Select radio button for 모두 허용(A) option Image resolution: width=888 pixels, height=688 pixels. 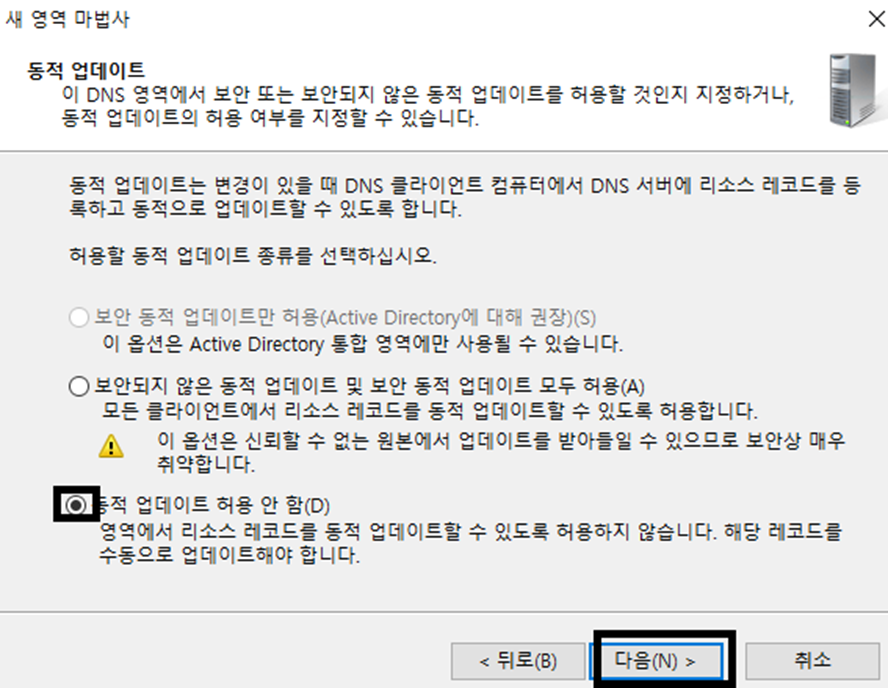tap(79, 386)
